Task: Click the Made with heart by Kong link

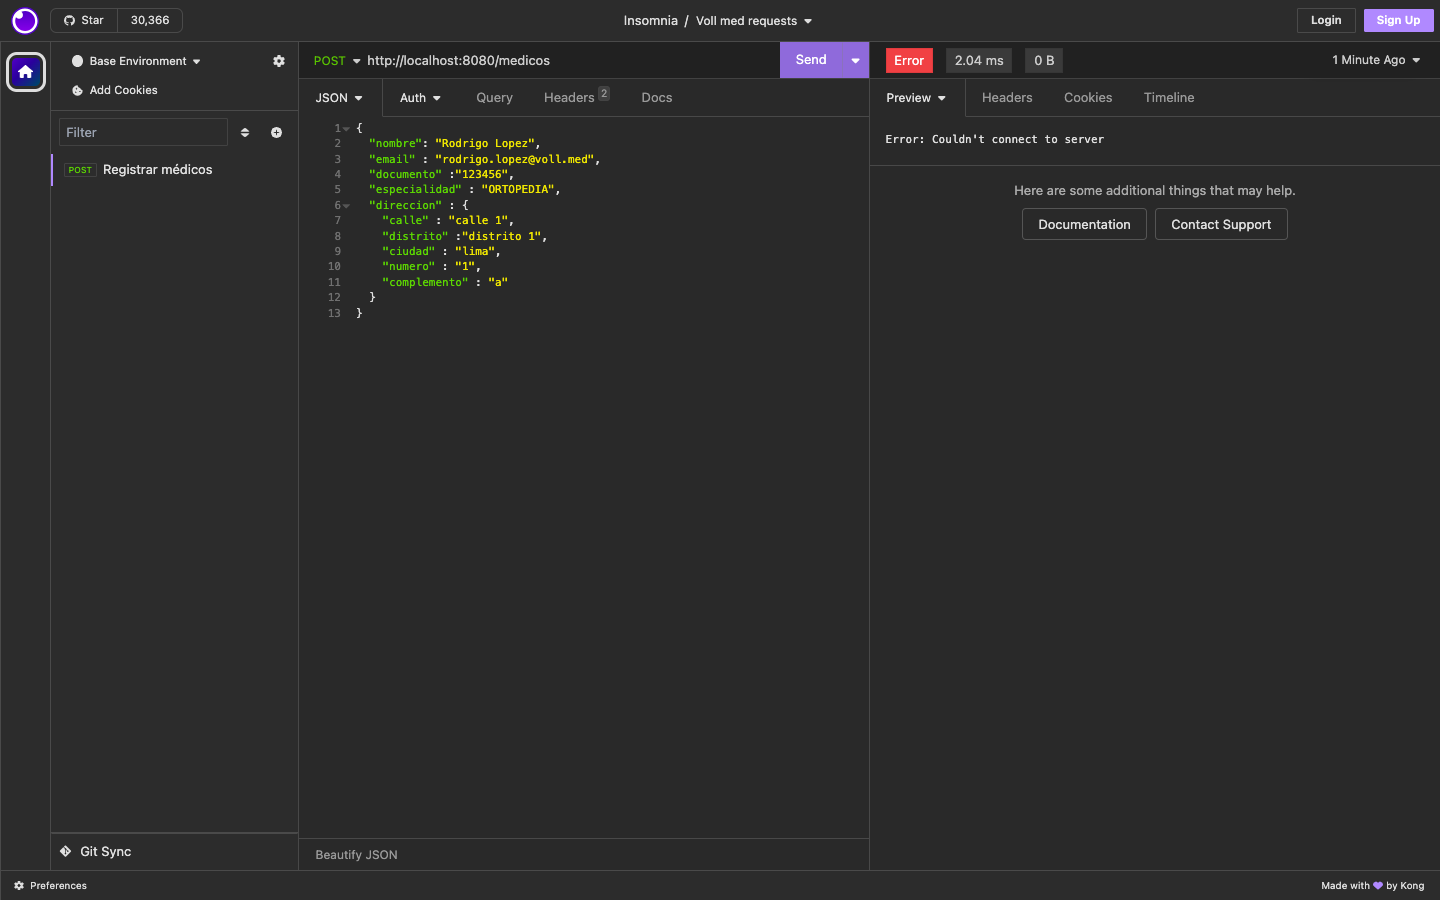Action: [x=1372, y=885]
